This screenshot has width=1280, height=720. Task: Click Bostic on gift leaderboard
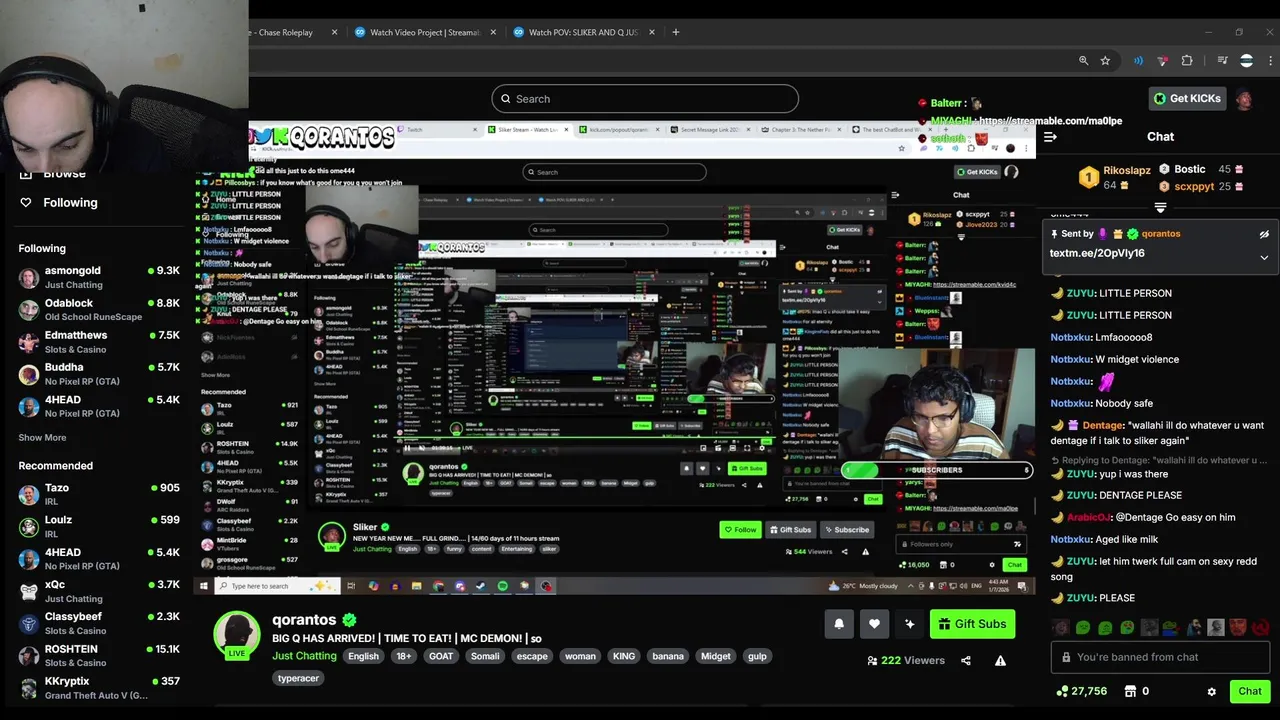click(x=1190, y=169)
